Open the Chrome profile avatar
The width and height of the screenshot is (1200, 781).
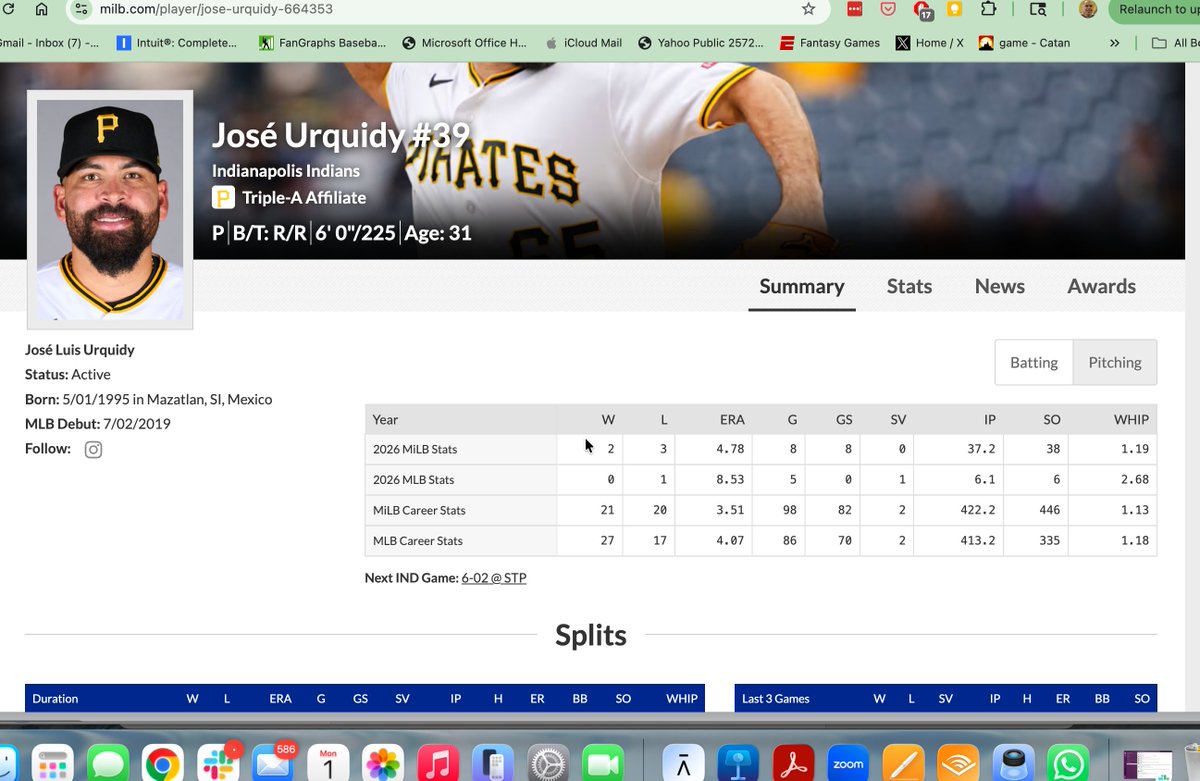tap(1088, 9)
